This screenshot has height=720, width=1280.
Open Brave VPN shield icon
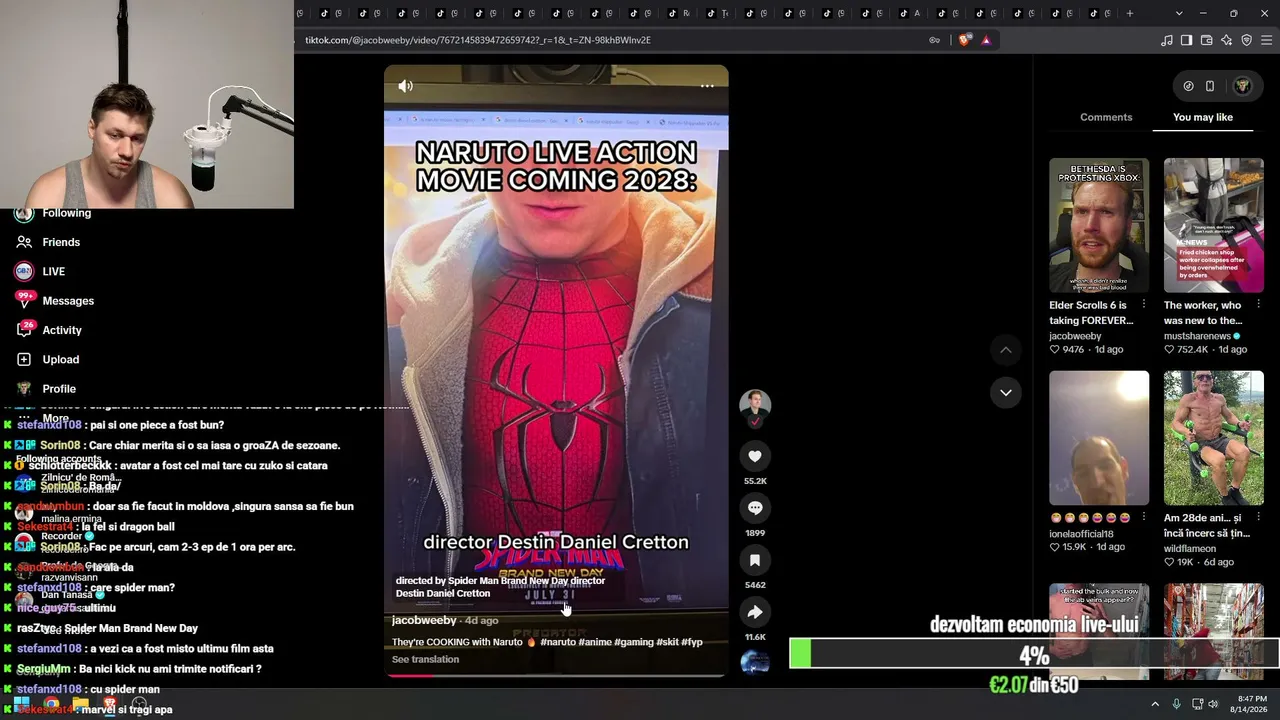point(1246,40)
